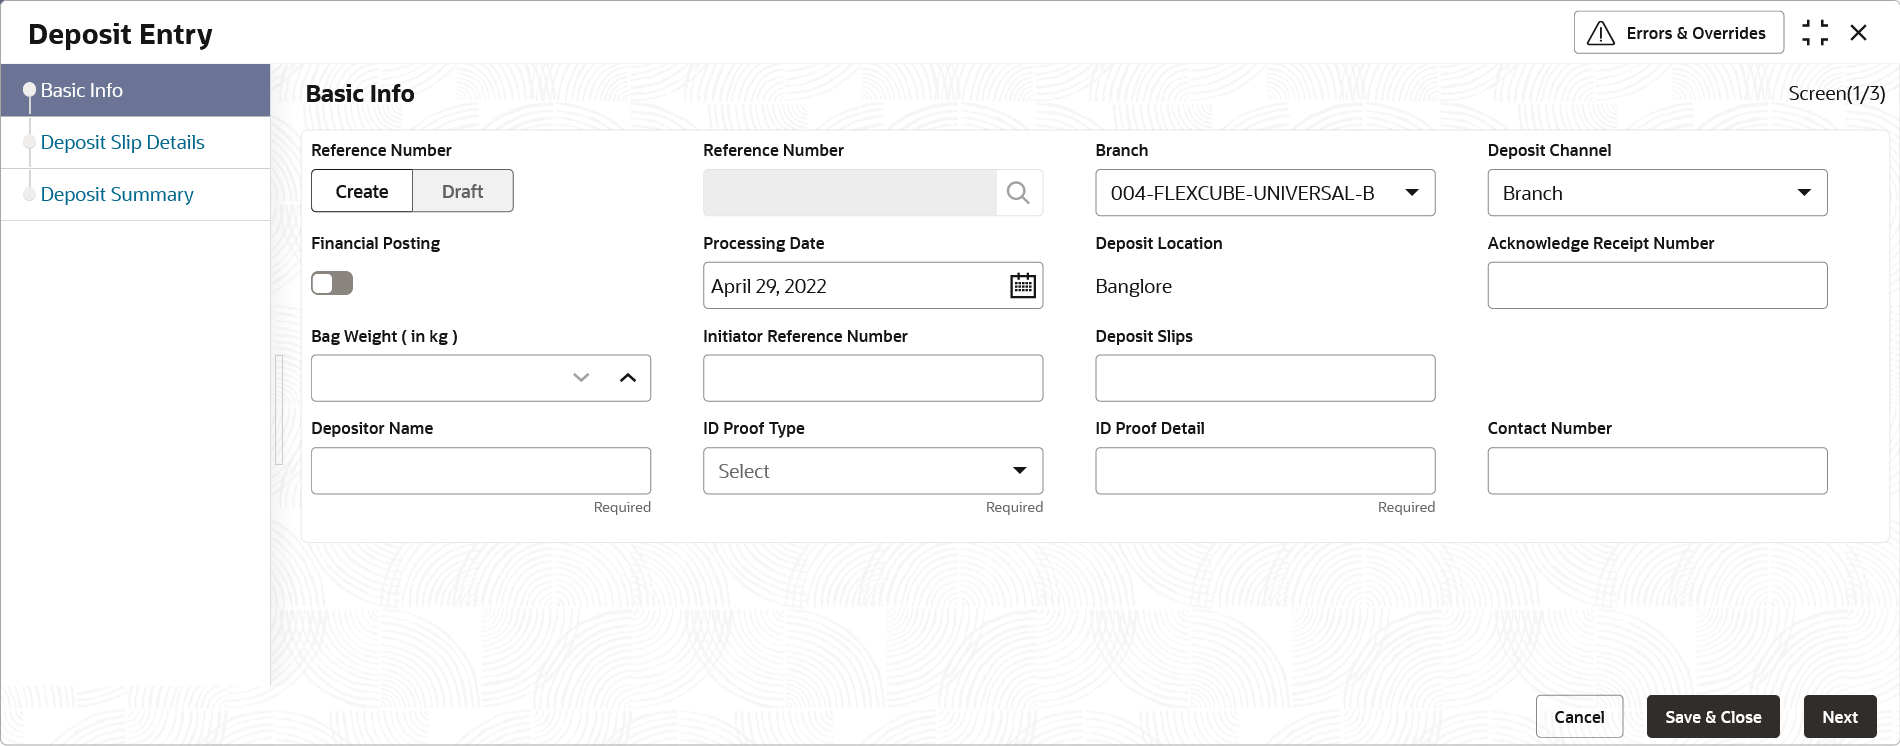Open the Deposit Channel dropdown
The height and width of the screenshot is (746, 1900).
click(1657, 193)
